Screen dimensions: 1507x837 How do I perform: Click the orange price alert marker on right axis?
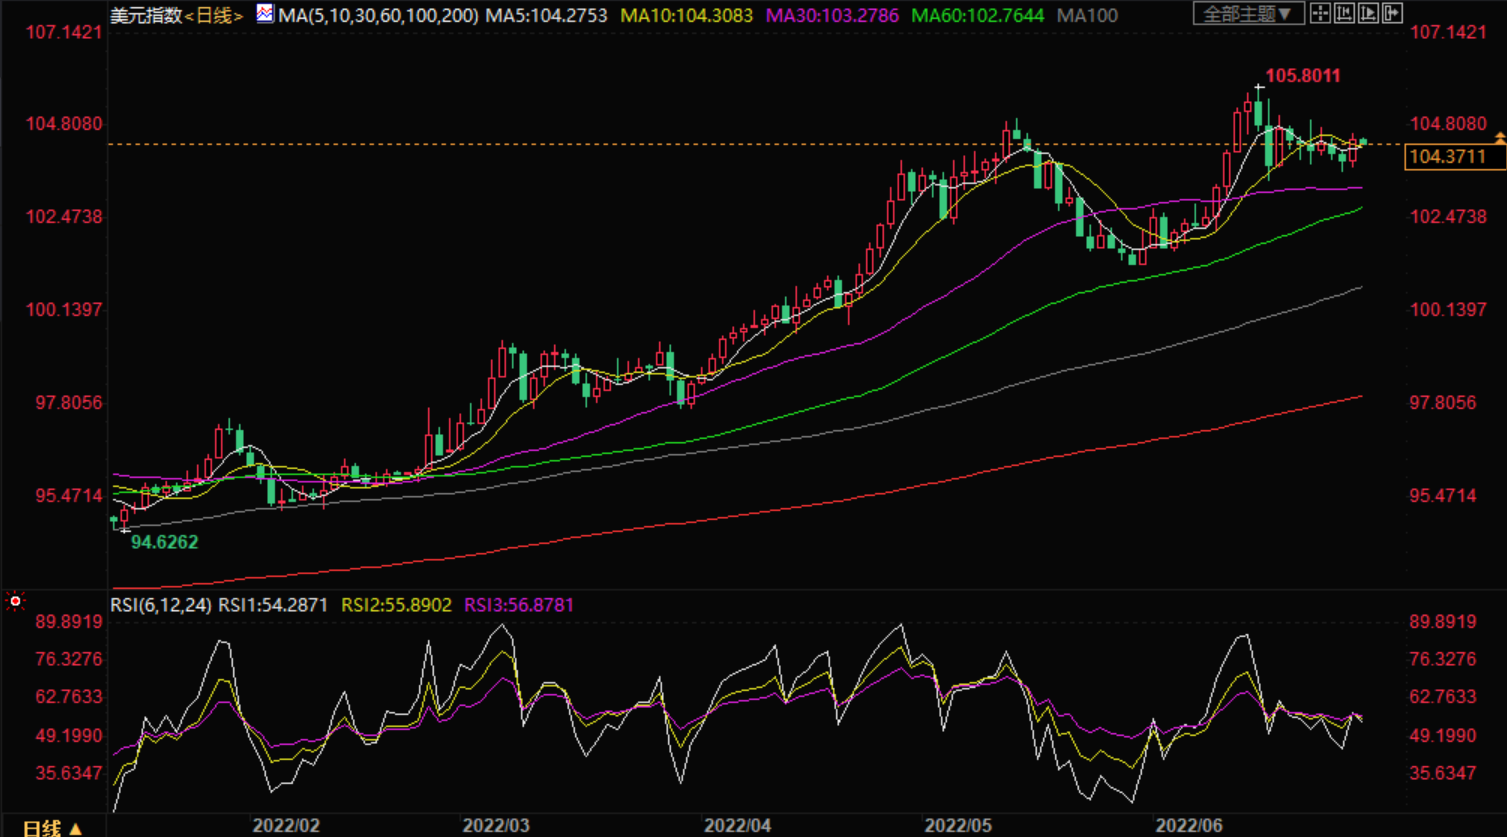1499,136
